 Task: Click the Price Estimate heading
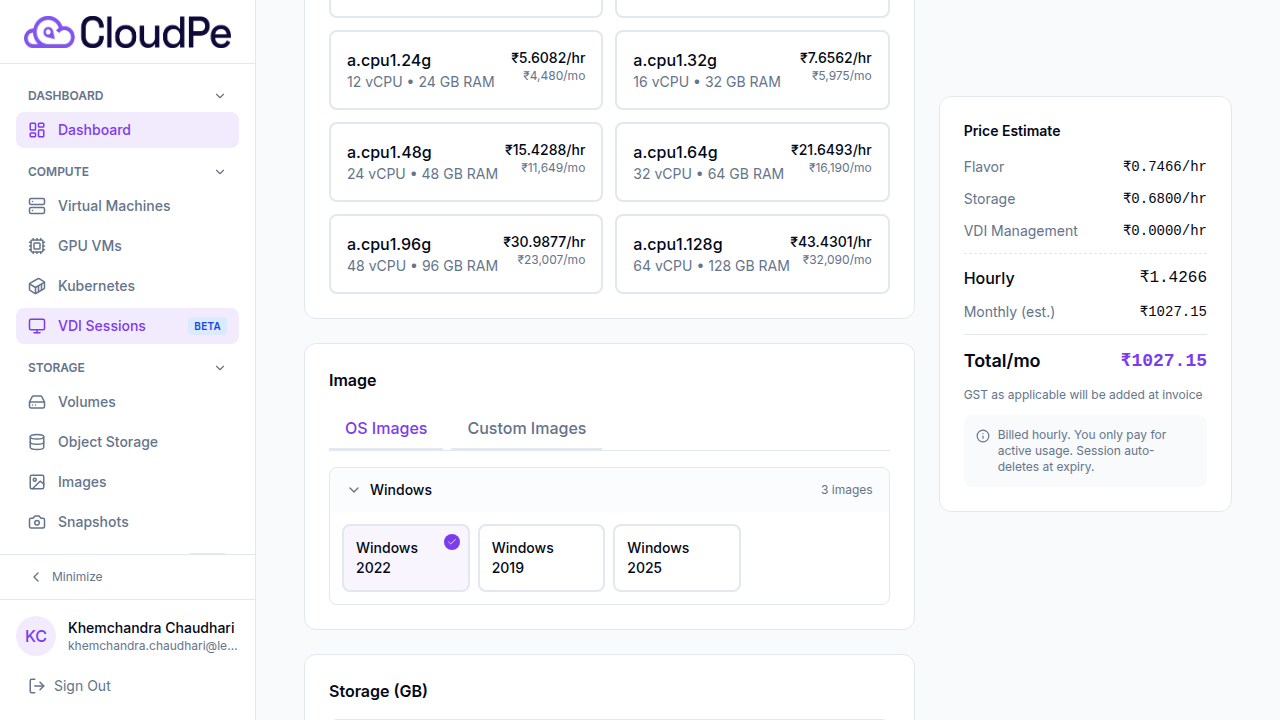pyautogui.click(x=1012, y=131)
